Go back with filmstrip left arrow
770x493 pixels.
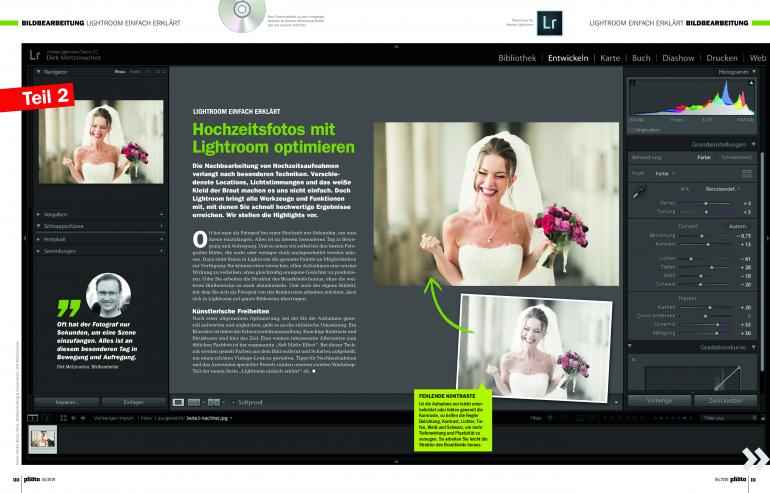tap(73, 418)
